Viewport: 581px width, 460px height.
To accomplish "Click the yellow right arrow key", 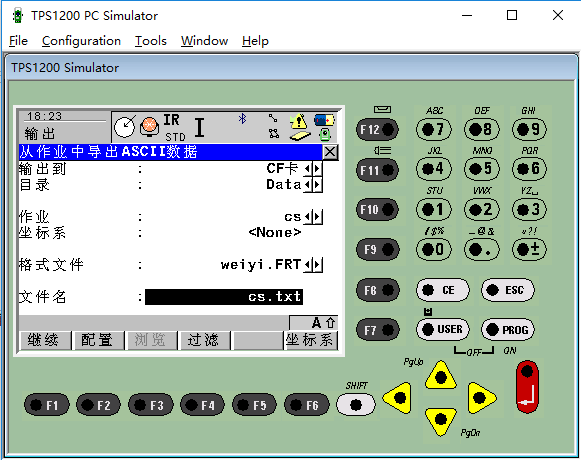I will [481, 398].
